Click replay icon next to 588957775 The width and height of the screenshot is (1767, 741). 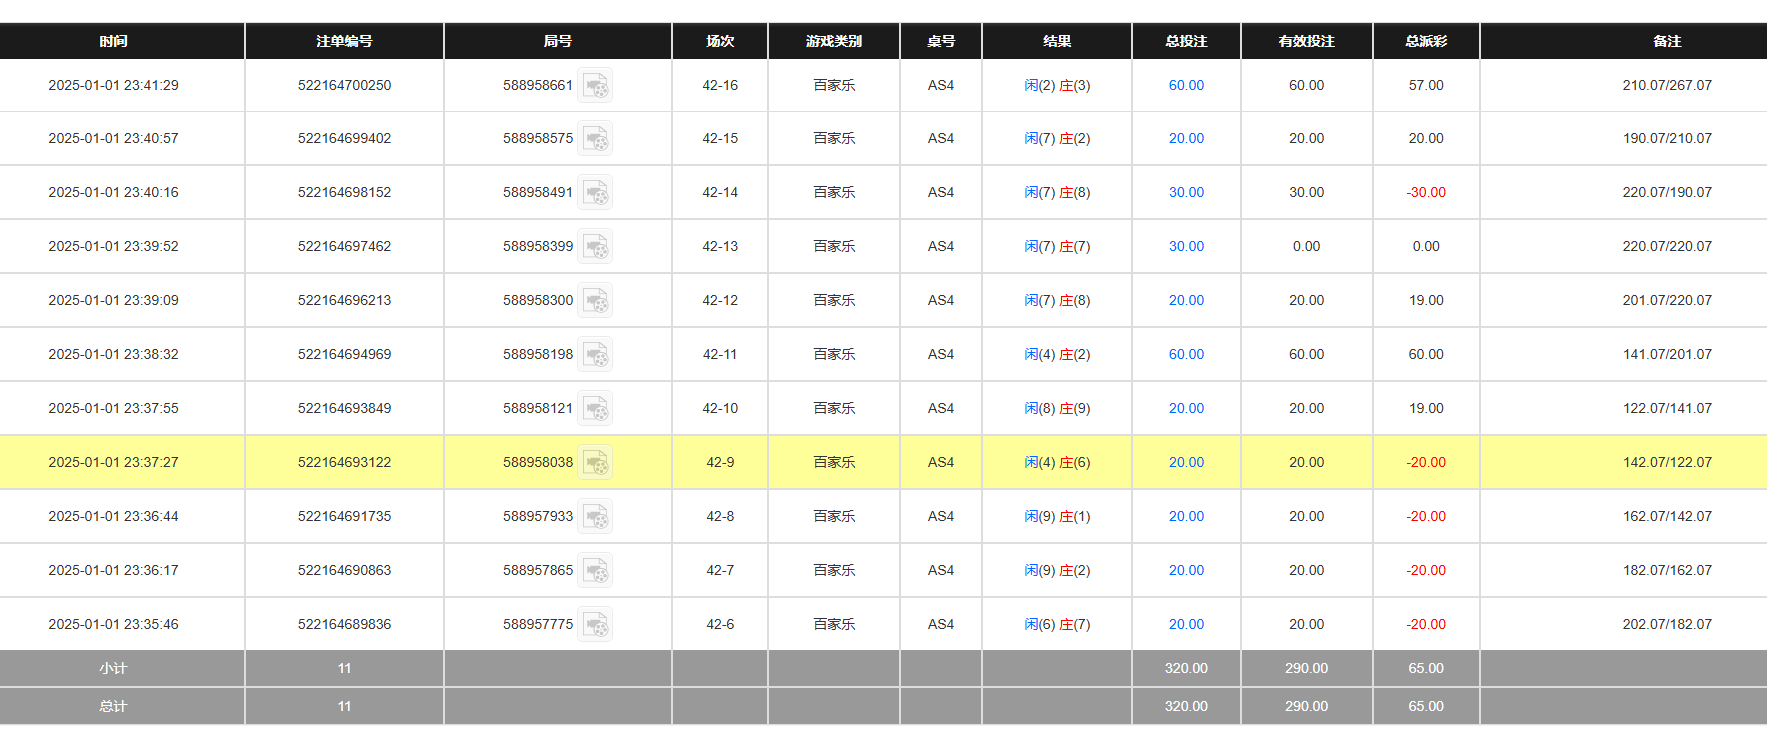tap(595, 625)
